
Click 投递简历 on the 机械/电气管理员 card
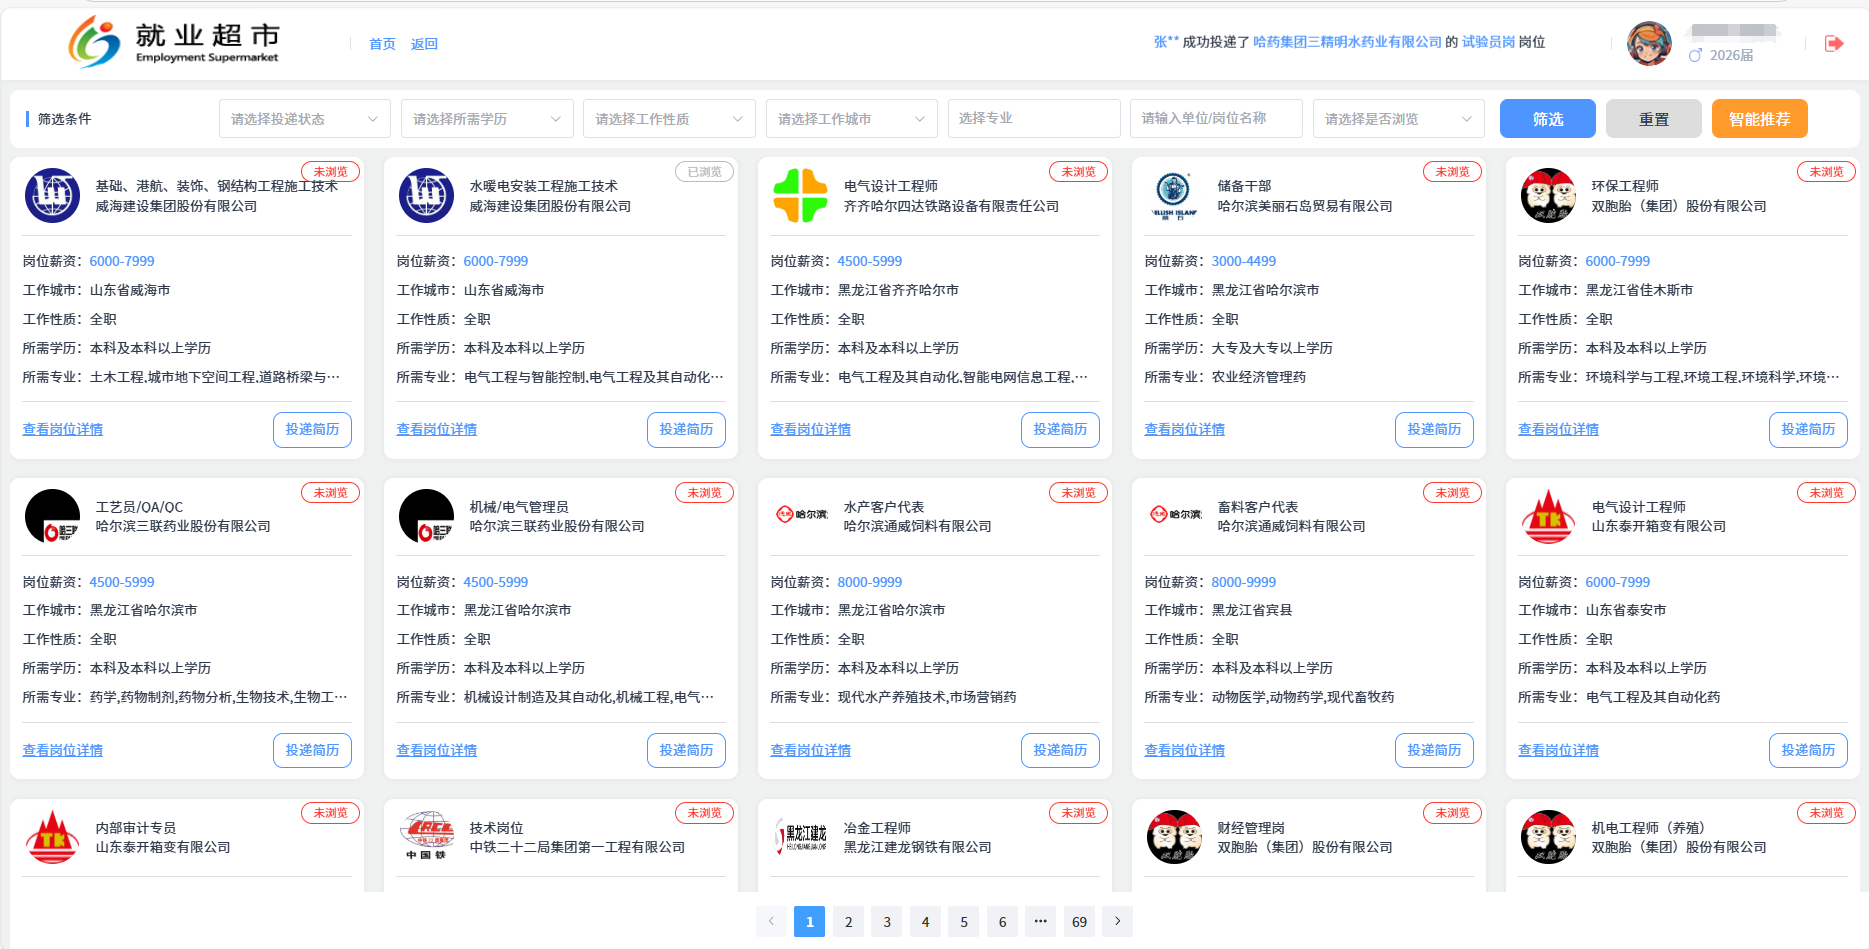(x=686, y=750)
